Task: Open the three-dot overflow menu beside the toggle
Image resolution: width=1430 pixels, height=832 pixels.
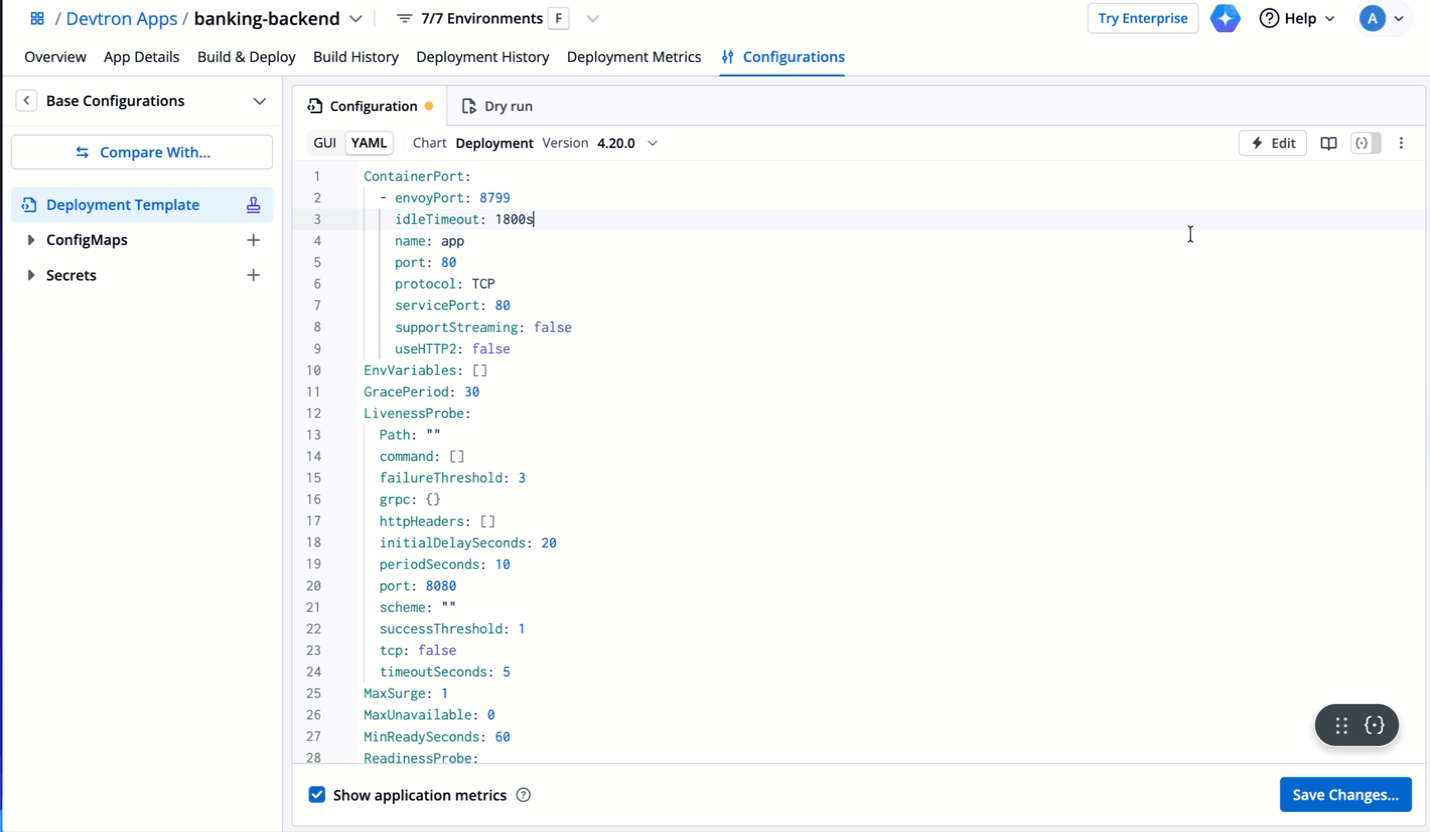Action: [1402, 143]
